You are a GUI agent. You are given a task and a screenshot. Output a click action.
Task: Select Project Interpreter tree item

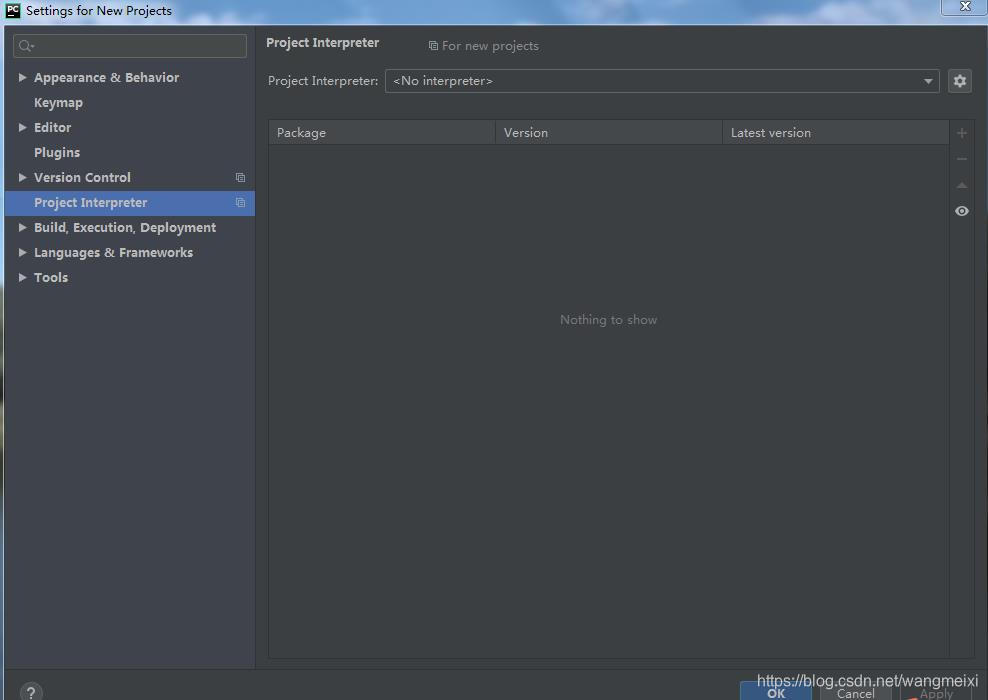coord(129,202)
